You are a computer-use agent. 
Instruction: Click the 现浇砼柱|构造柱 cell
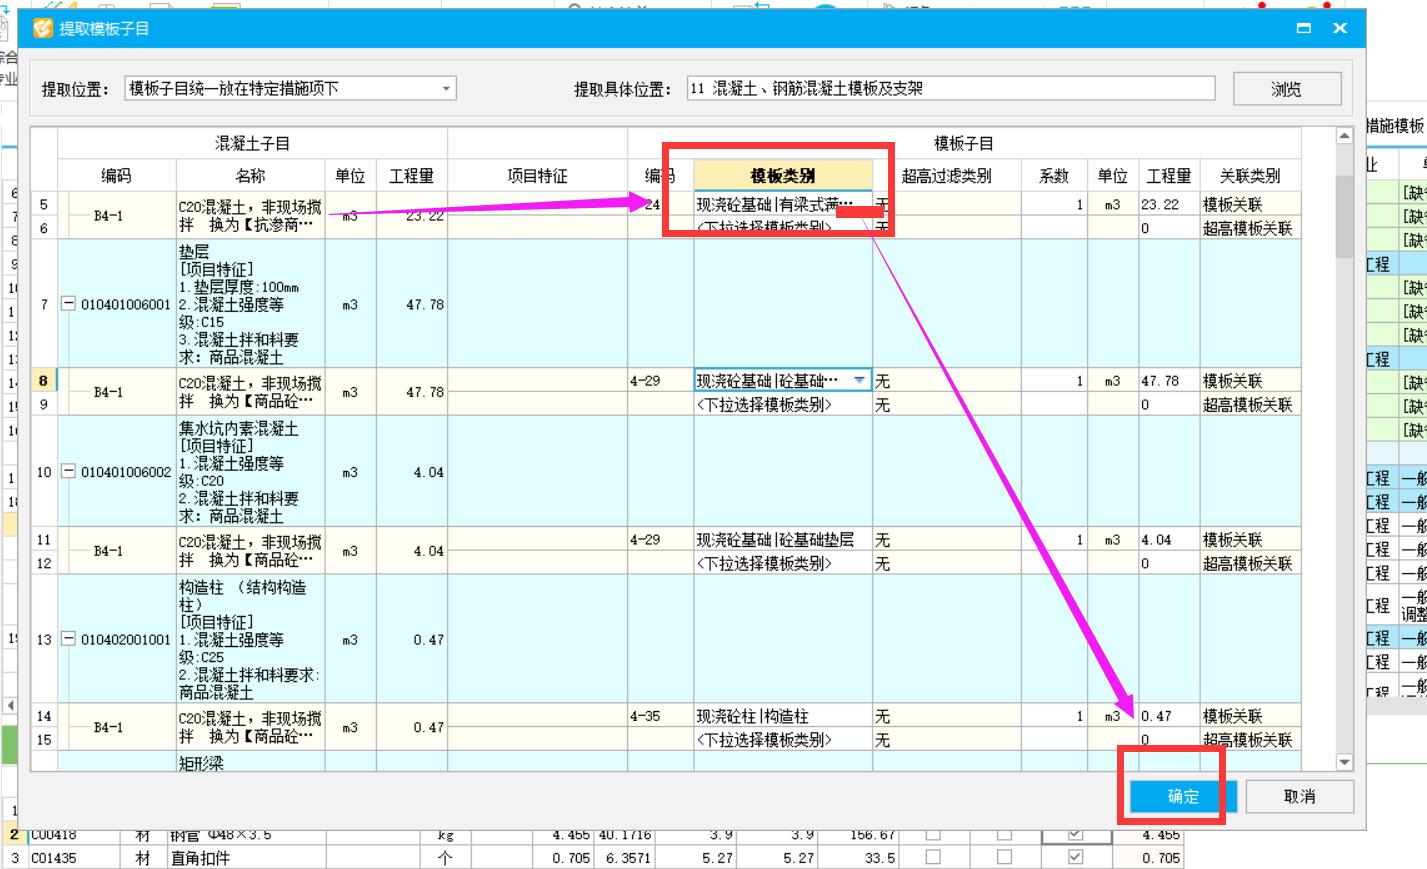(x=783, y=716)
